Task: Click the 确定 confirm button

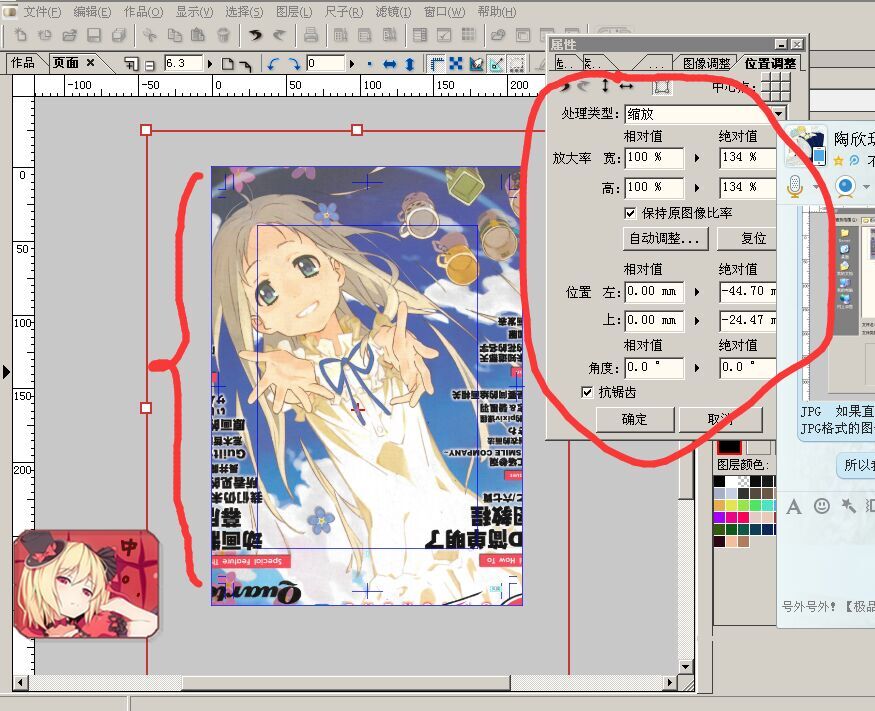Action: tap(635, 420)
